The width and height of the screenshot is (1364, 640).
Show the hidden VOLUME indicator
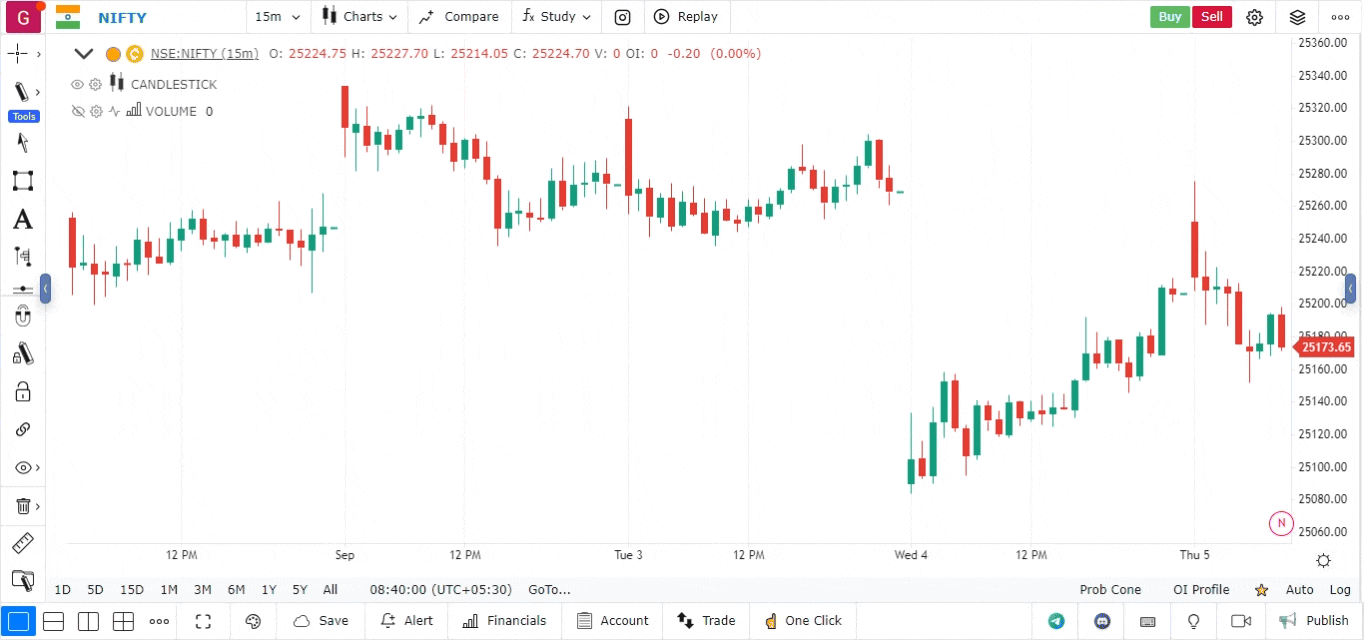tap(77, 112)
